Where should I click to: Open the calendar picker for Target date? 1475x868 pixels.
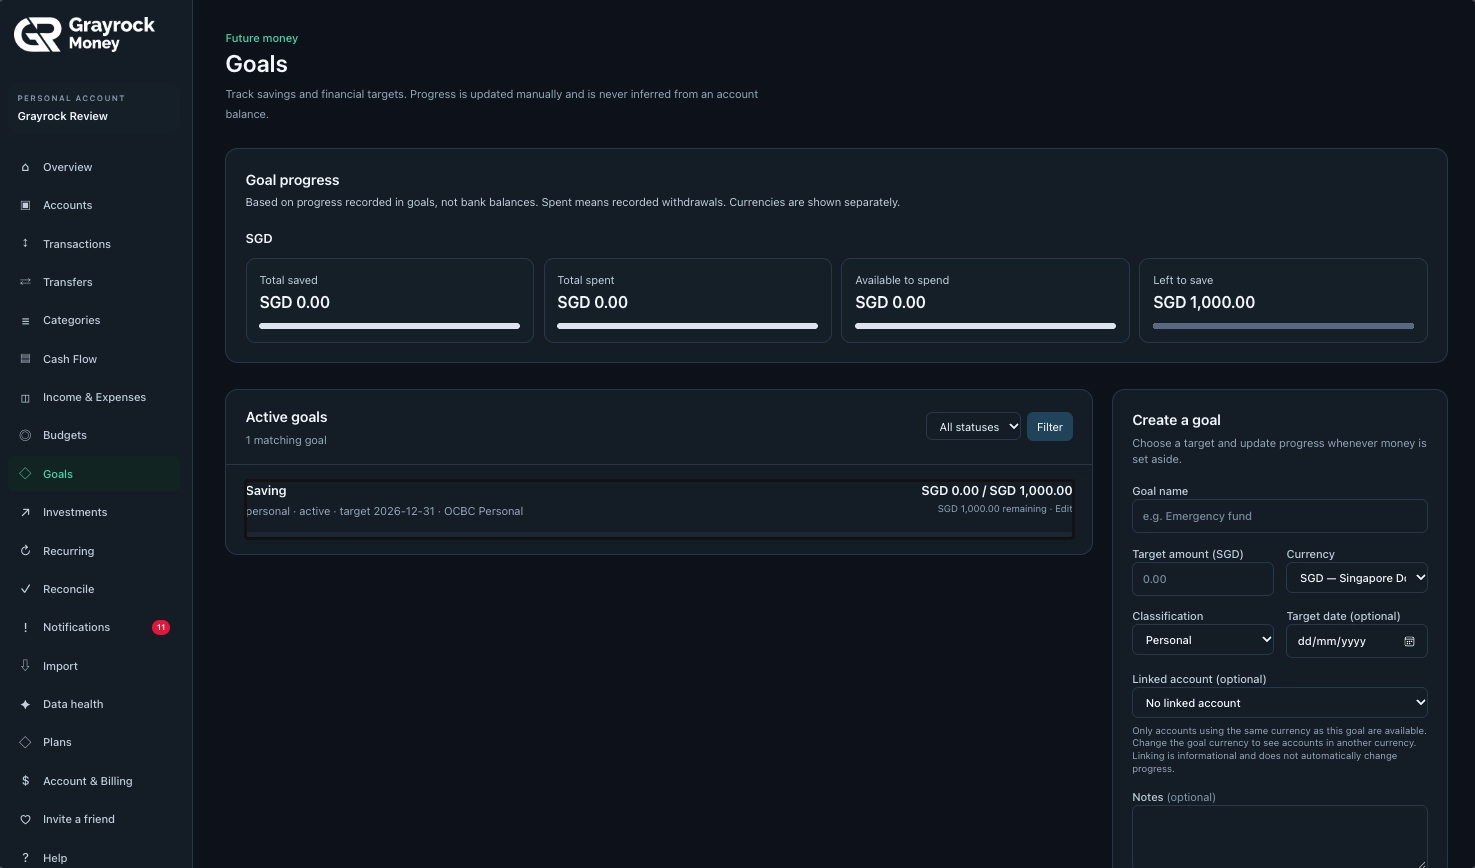tap(1409, 641)
